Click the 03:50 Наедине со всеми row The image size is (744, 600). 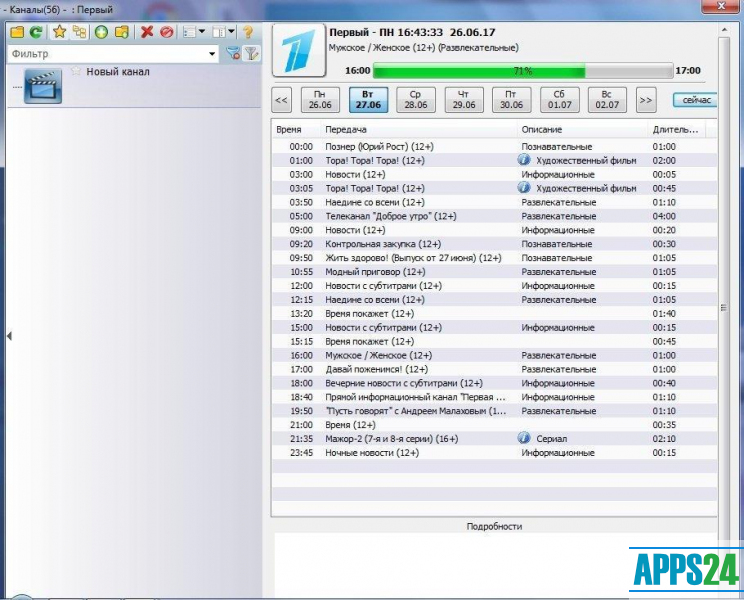click(x=494, y=202)
